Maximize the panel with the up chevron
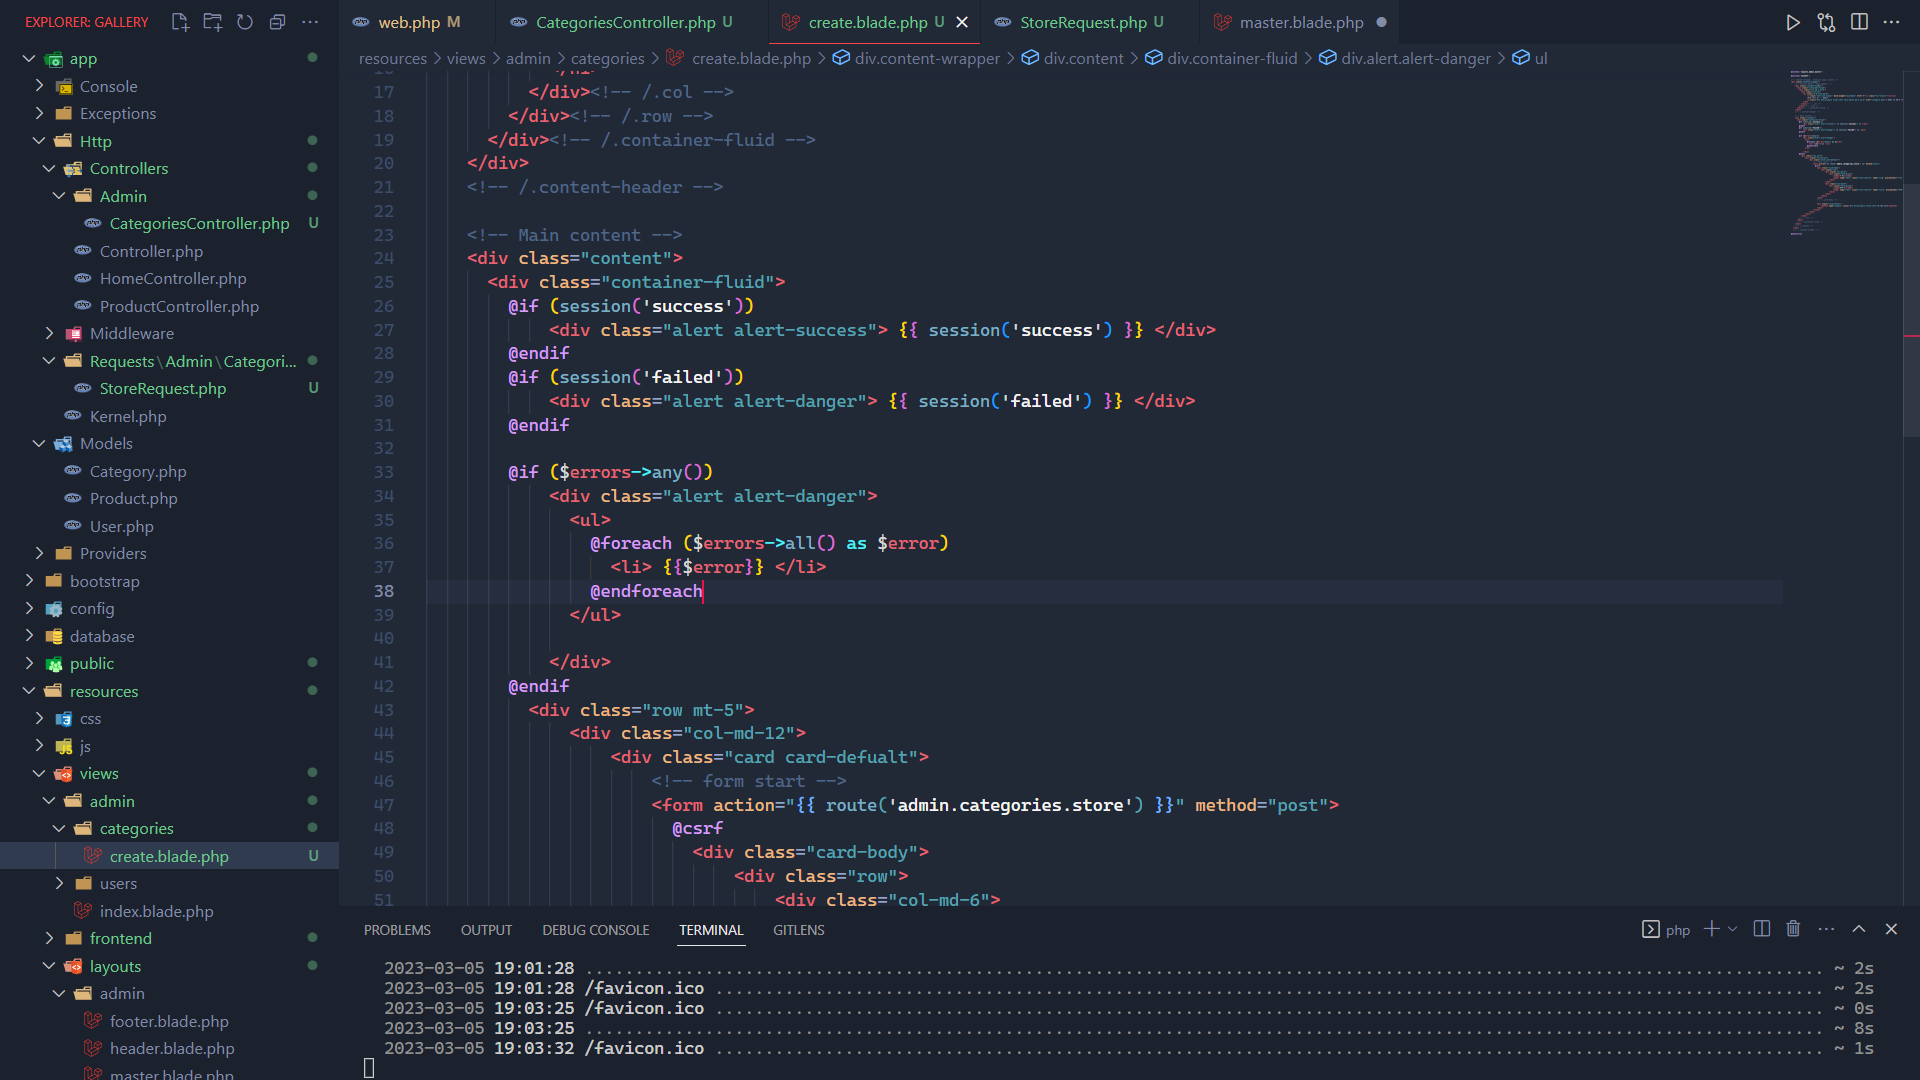This screenshot has width=1920, height=1080. click(1859, 929)
